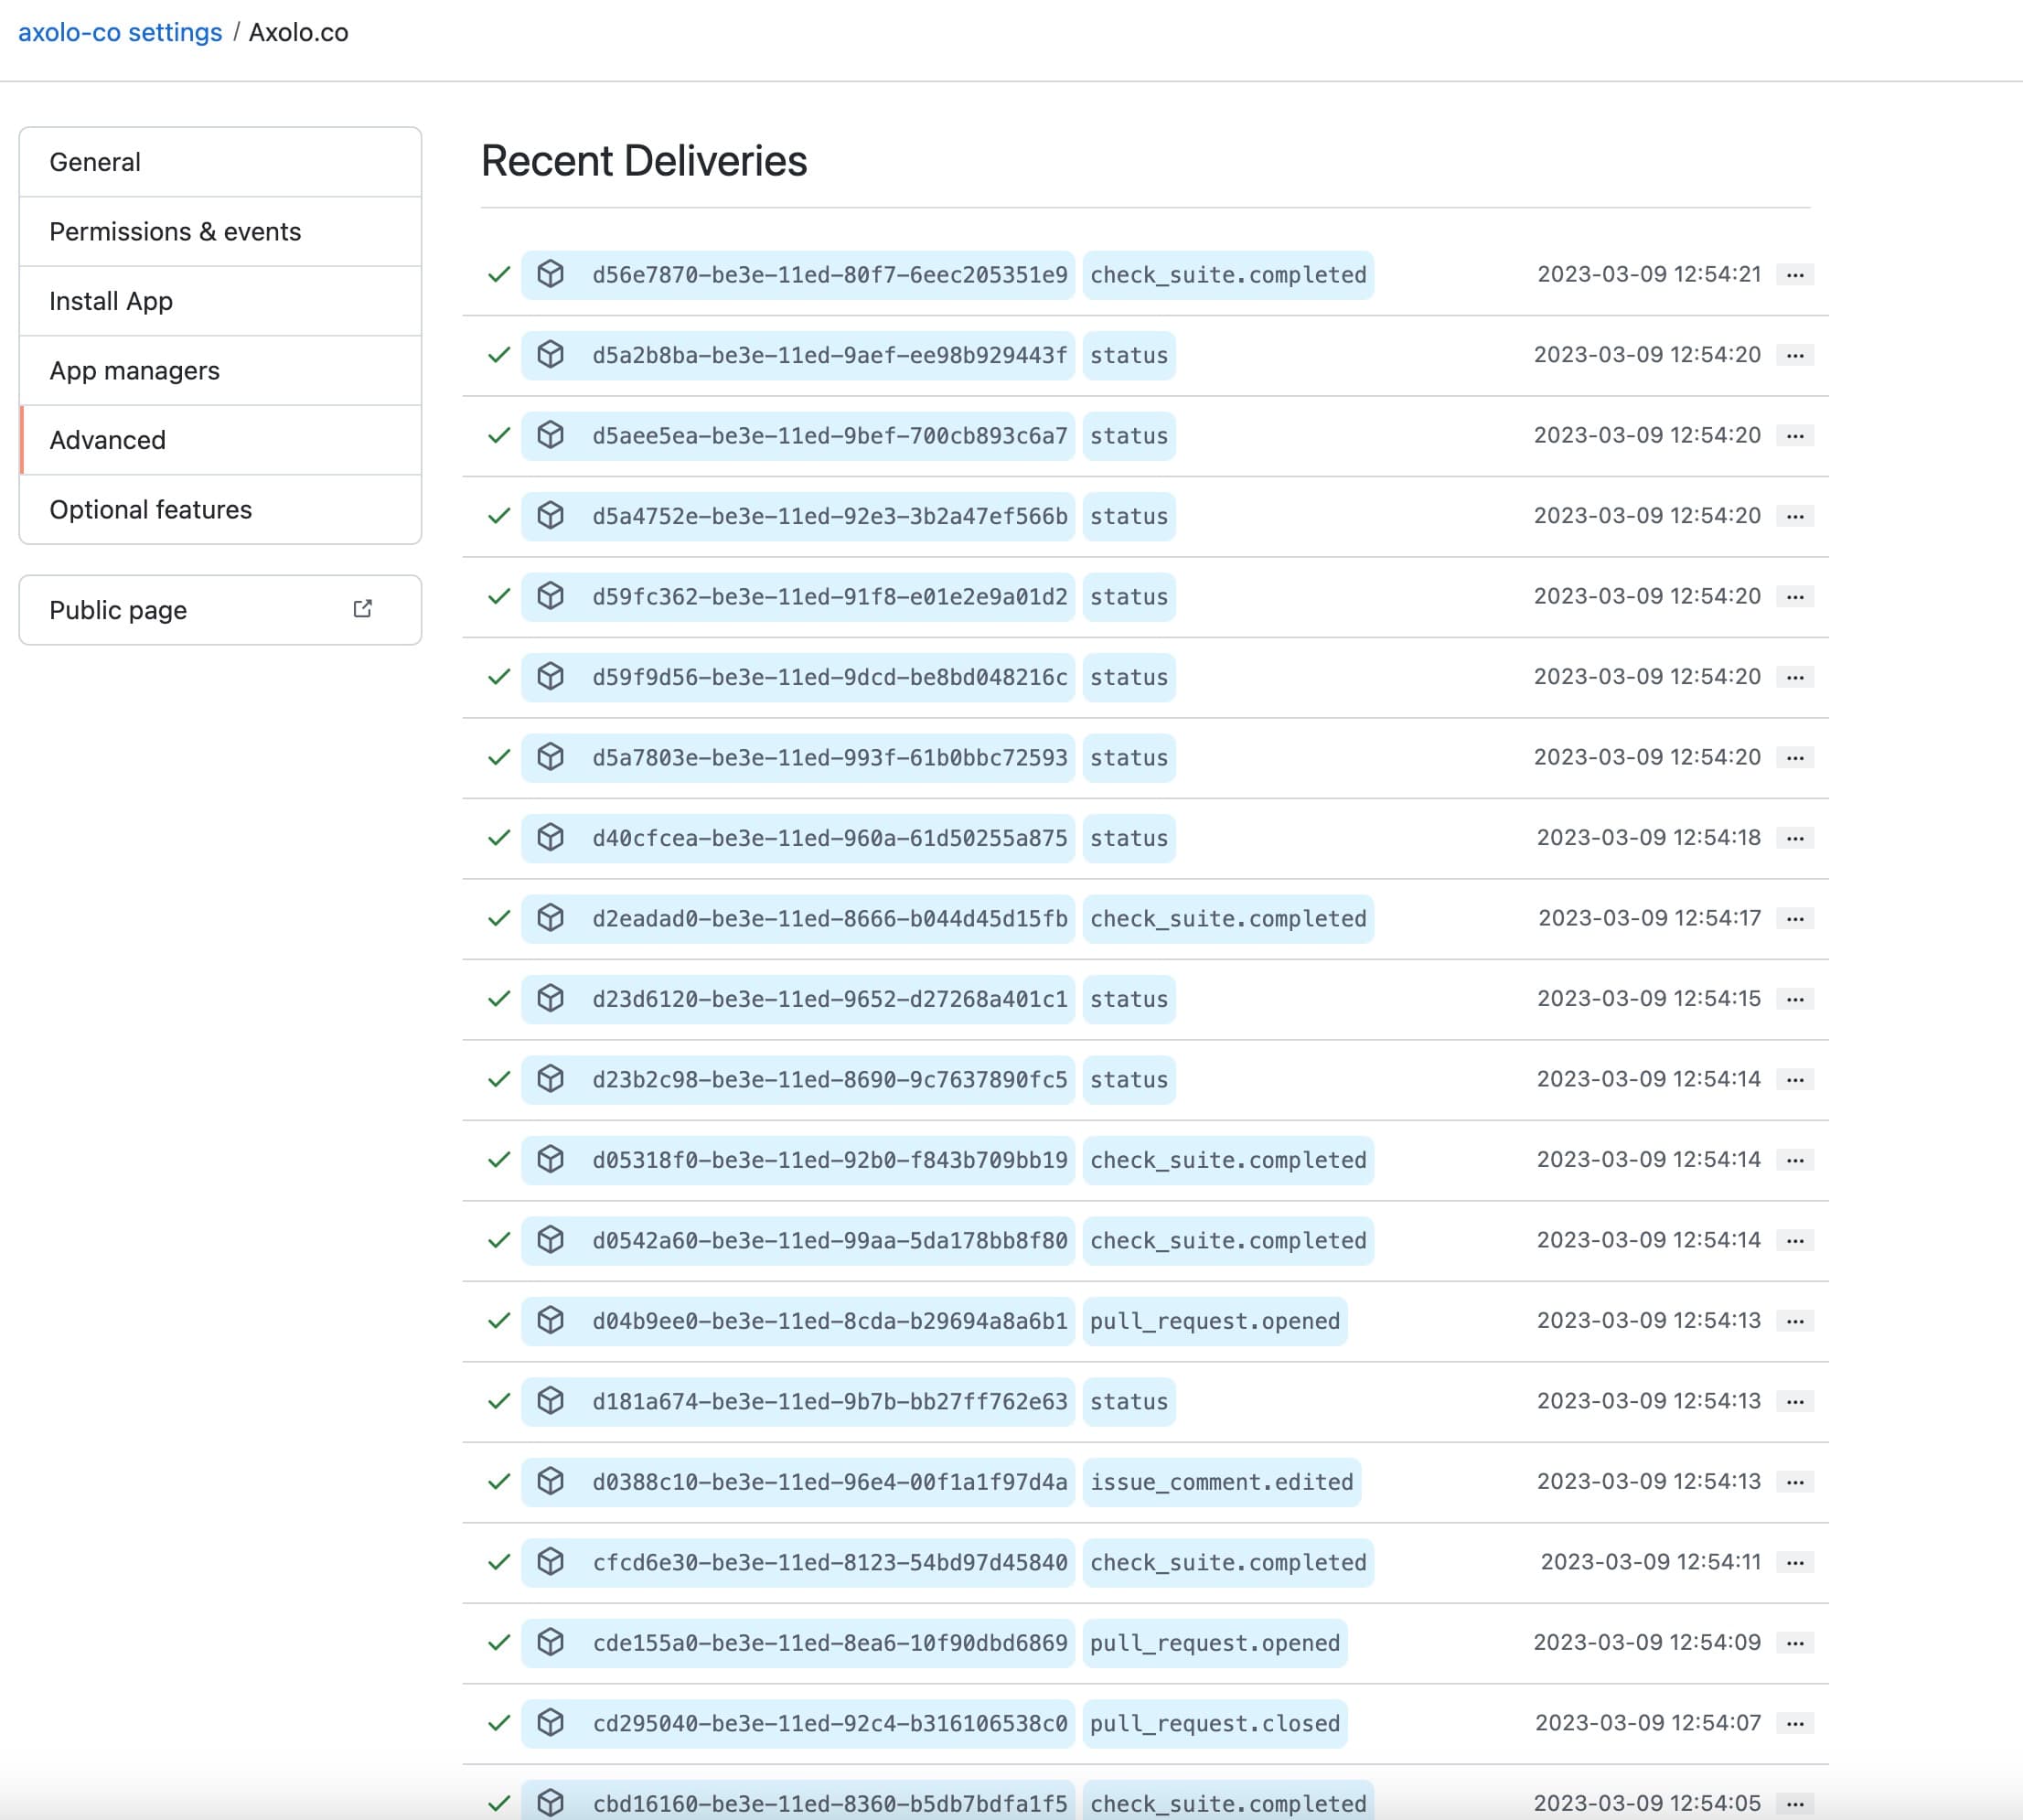Click green checkmark of delivery d0388c10

[x=499, y=1482]
